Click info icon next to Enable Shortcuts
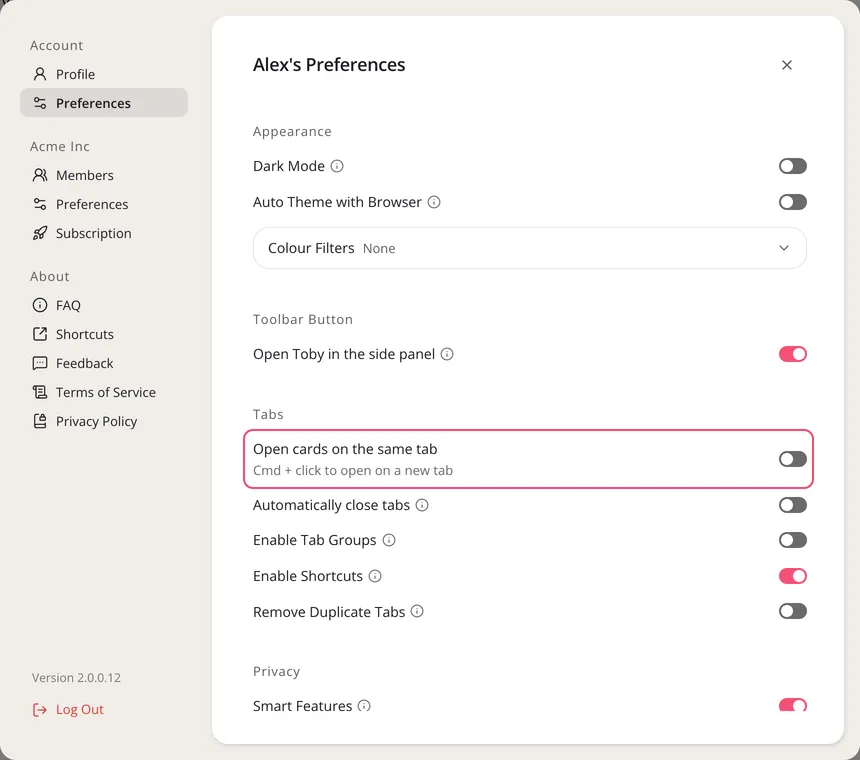The height and width of the screenshot is (760, 860). tap(375, 576)
